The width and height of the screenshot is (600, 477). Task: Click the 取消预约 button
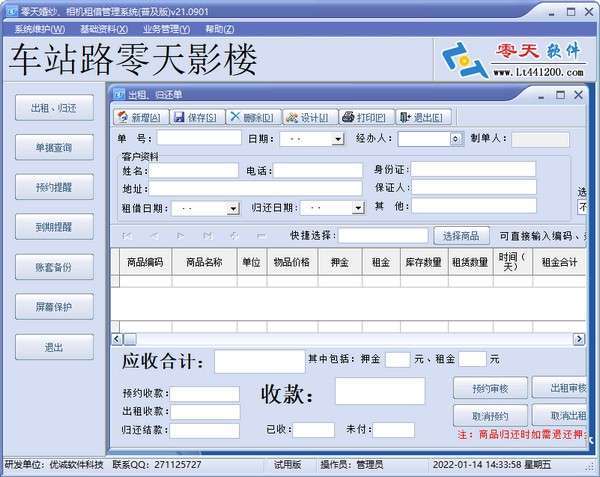click(490, 416)
